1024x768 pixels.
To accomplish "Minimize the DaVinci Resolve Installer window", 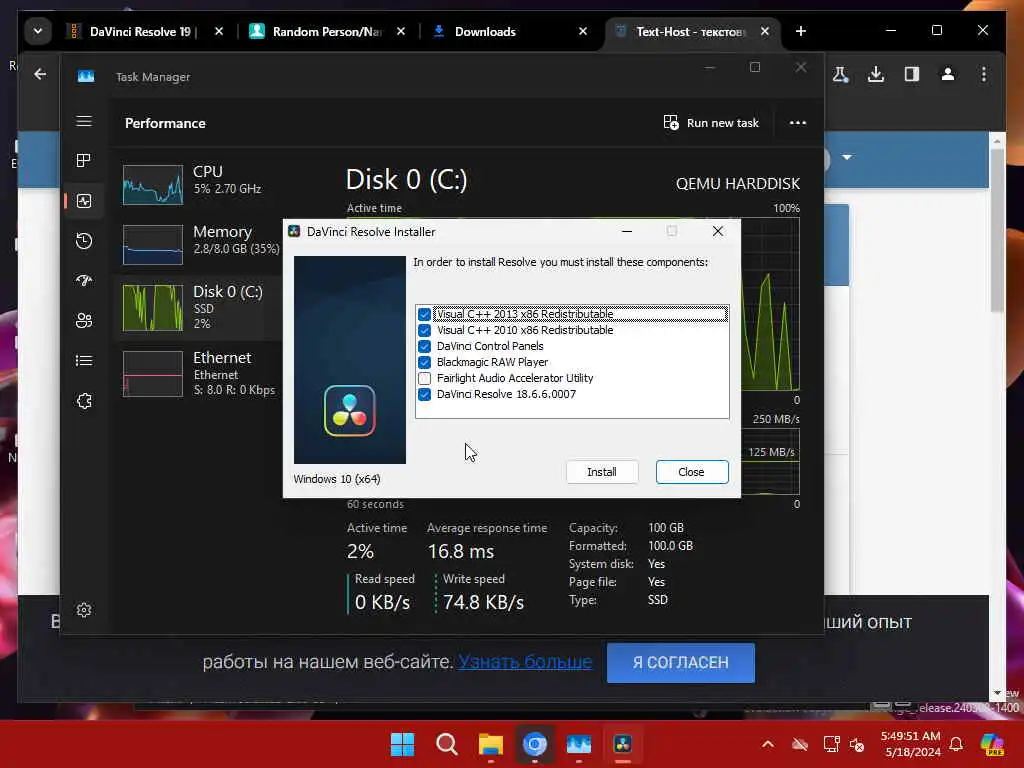I will point(627,231).
